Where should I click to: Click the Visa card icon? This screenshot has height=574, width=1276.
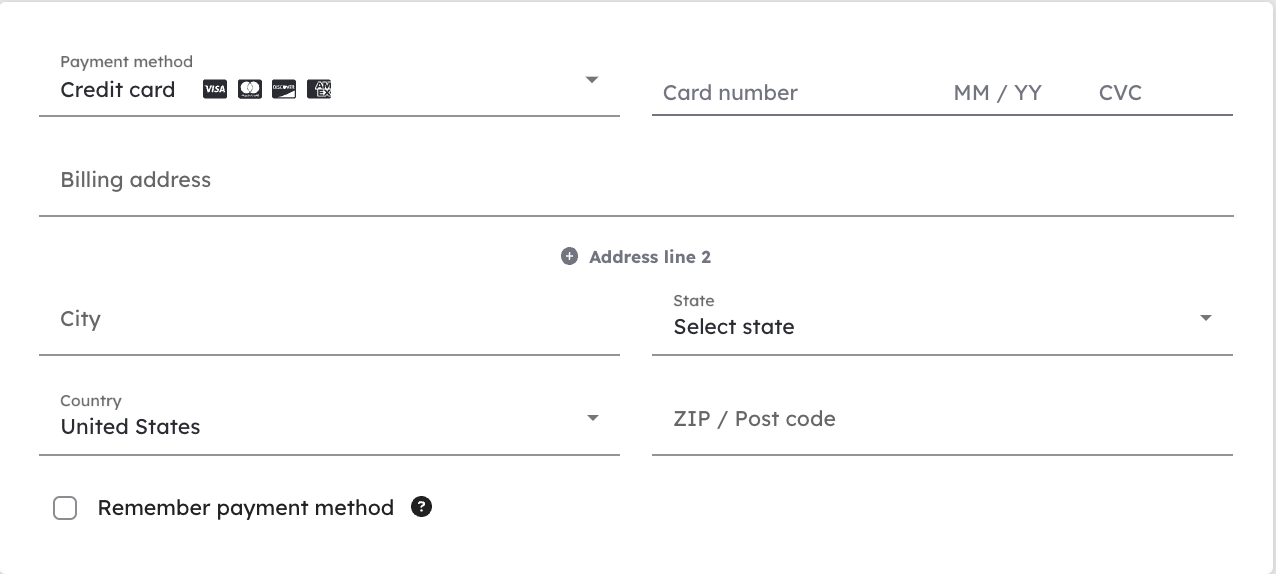215,90
